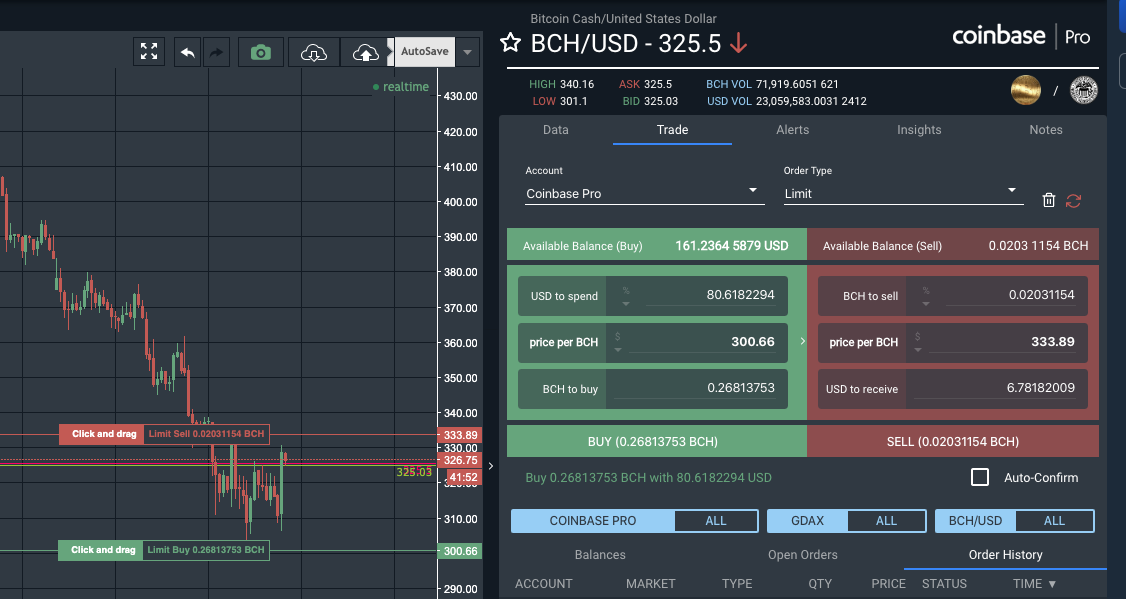The width and height of the screenshot is (1126, 599).
Task: Sort order history by TIME column
Action: tap(1035, 584)
